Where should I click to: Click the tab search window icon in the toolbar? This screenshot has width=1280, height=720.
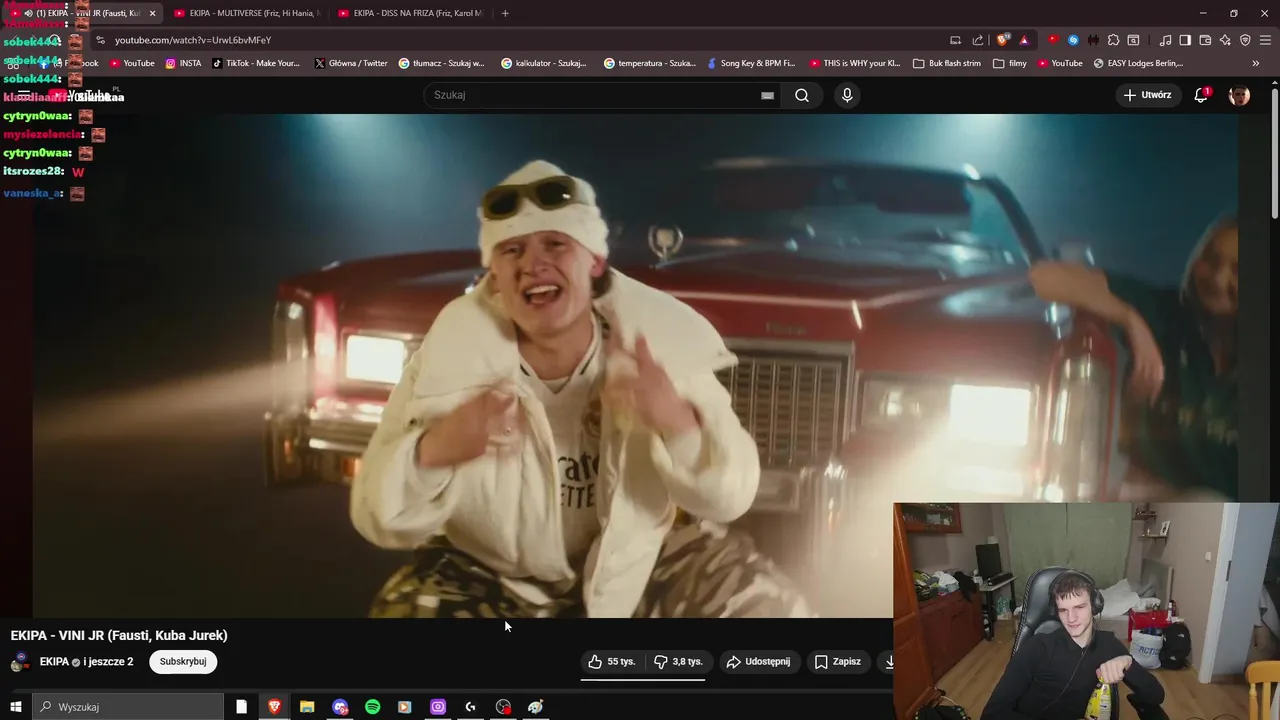coord(1133,40)
